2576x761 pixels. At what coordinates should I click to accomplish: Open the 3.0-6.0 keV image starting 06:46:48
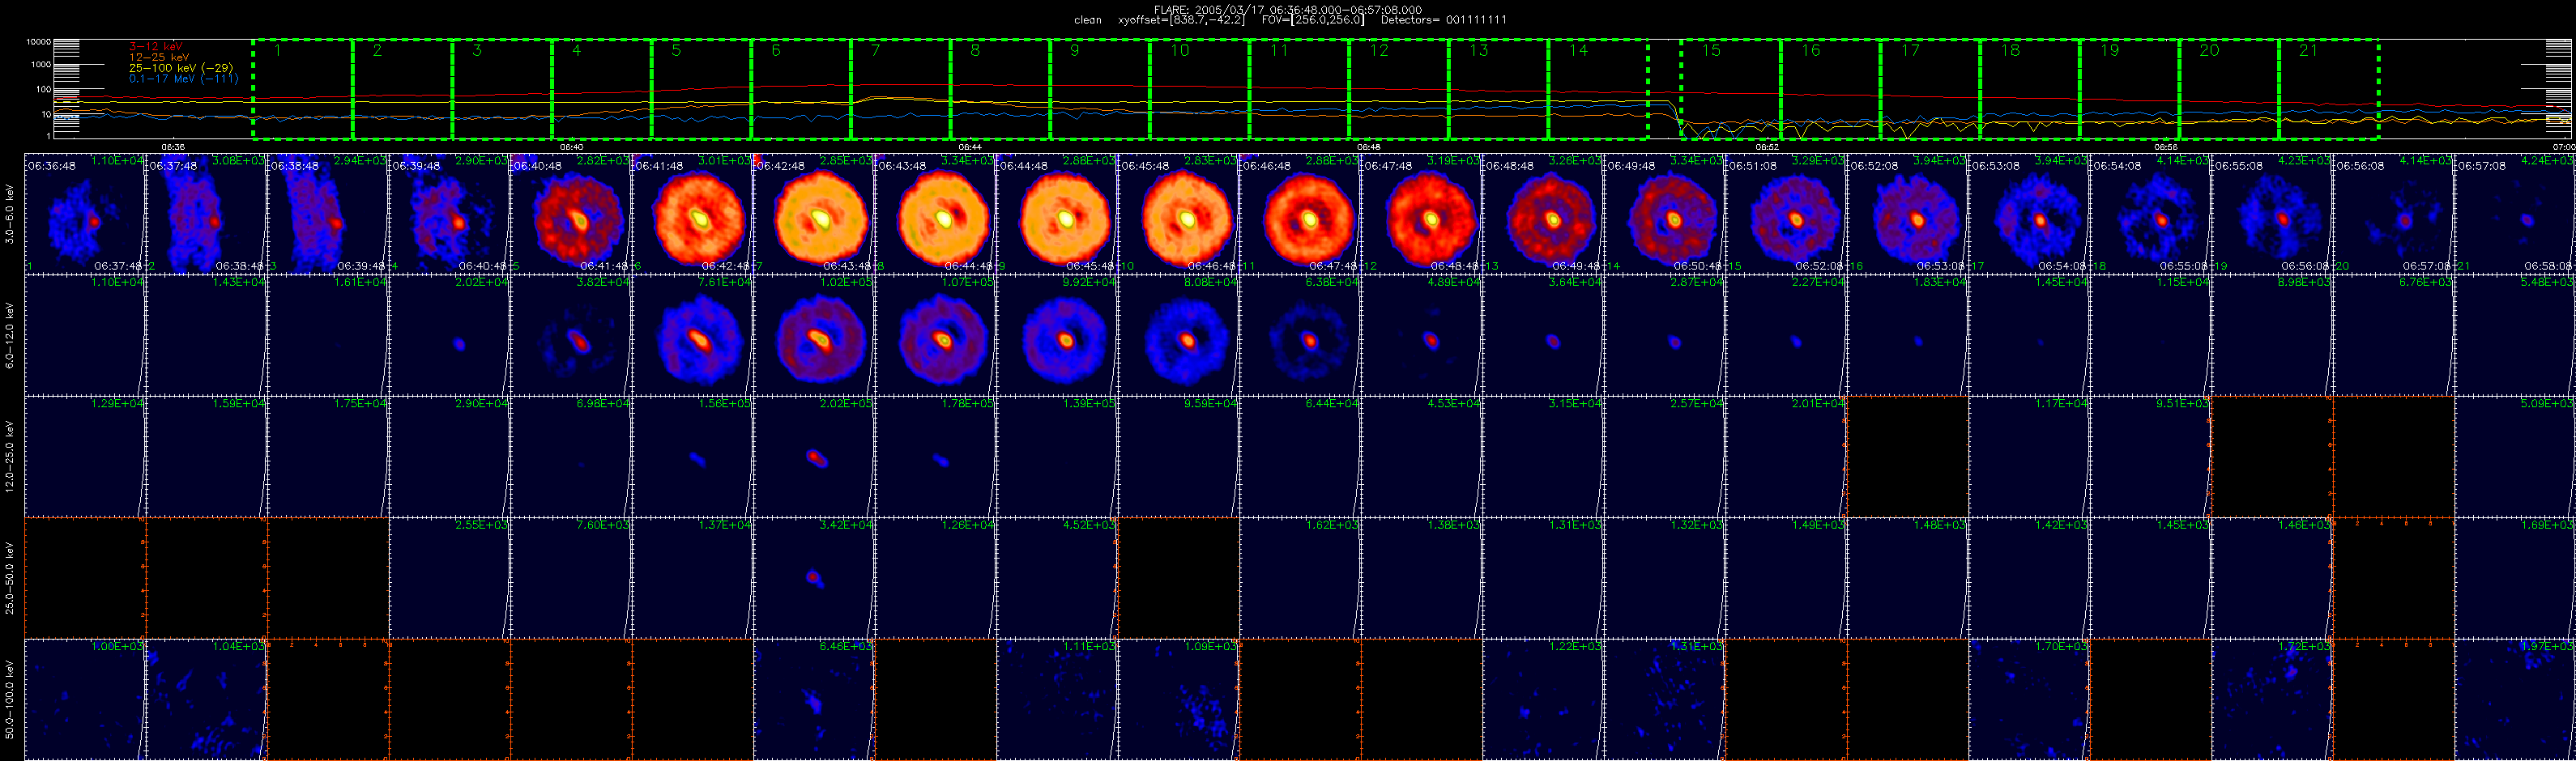pyautogui.click(x=1300, y=213)
